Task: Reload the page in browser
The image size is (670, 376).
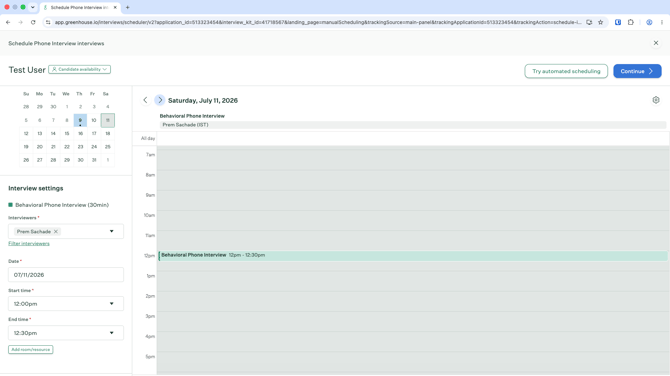Action: tap(33, 22)
